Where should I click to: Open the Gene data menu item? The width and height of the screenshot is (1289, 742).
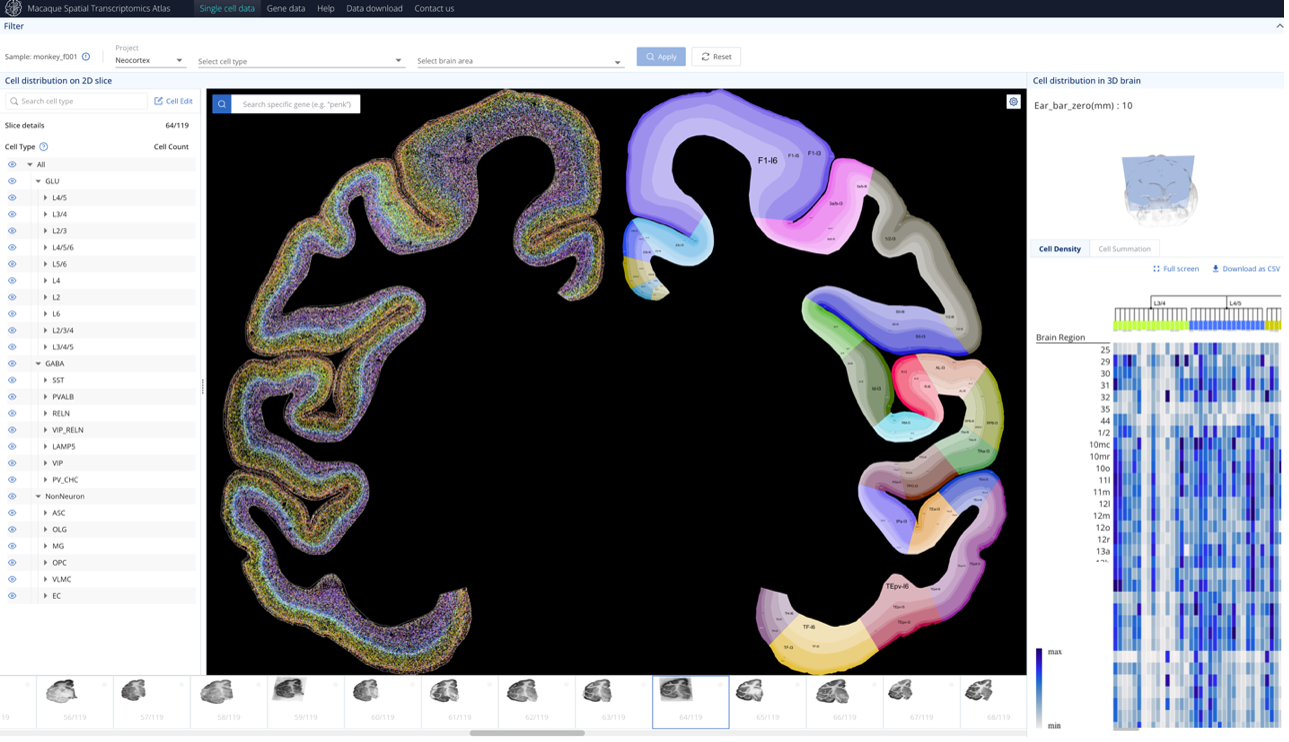(285, 8)
